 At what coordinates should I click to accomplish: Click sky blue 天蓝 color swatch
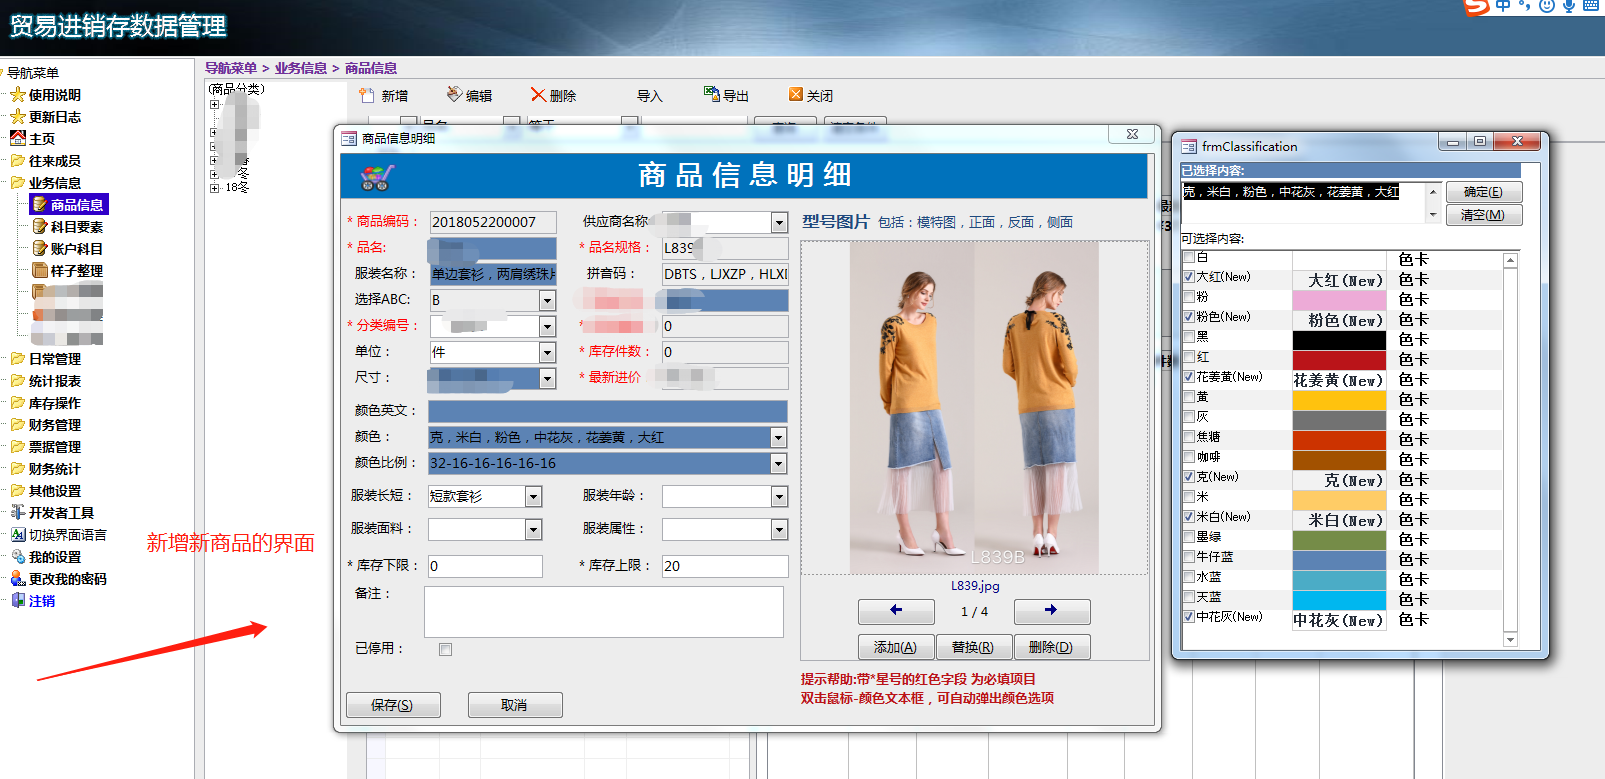pos(1339,600)
